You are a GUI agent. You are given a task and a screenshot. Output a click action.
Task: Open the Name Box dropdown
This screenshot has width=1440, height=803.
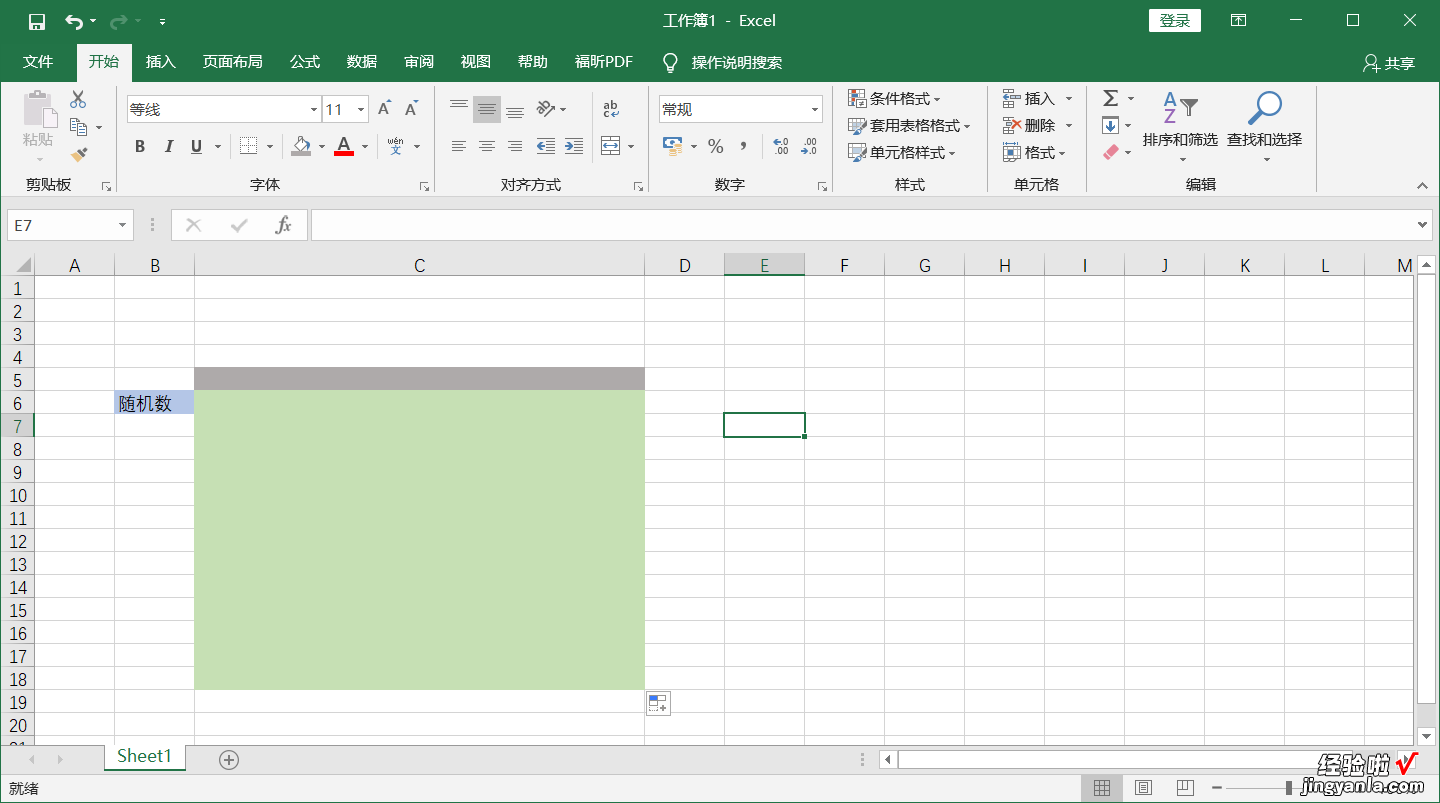point(123,225)
